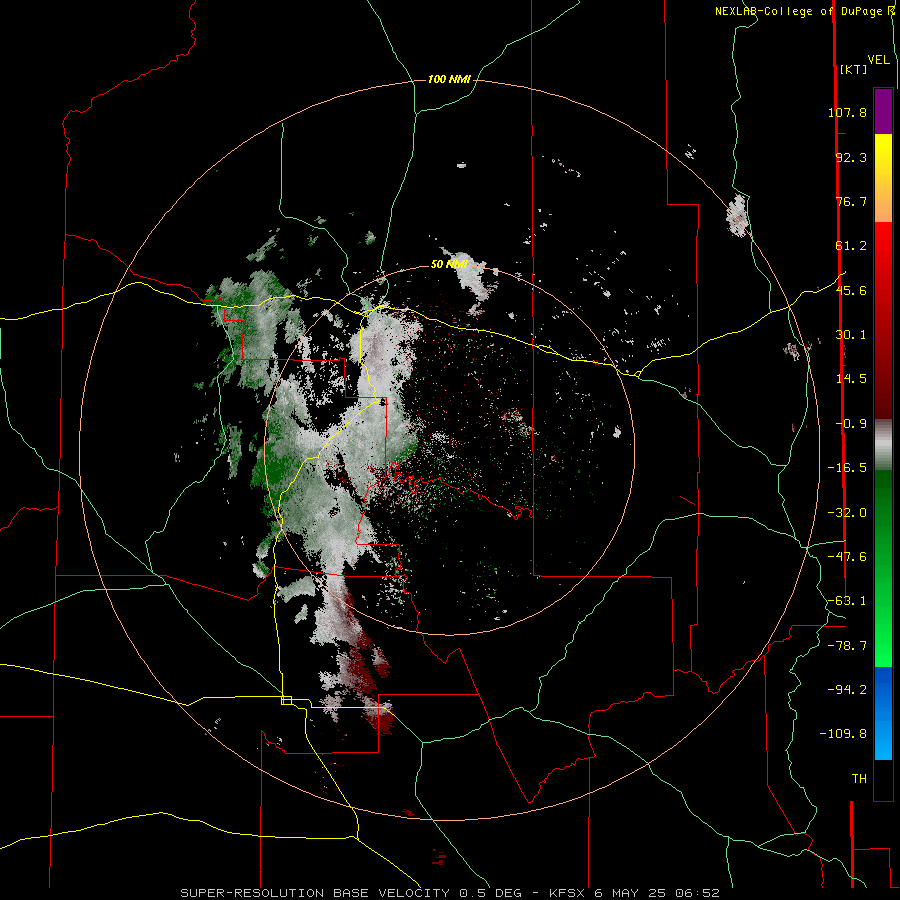Click the -16.5 value on velocity scale
Image resolution: width=900 pixels, height=900 pixels.
click(x=847, y=468)
